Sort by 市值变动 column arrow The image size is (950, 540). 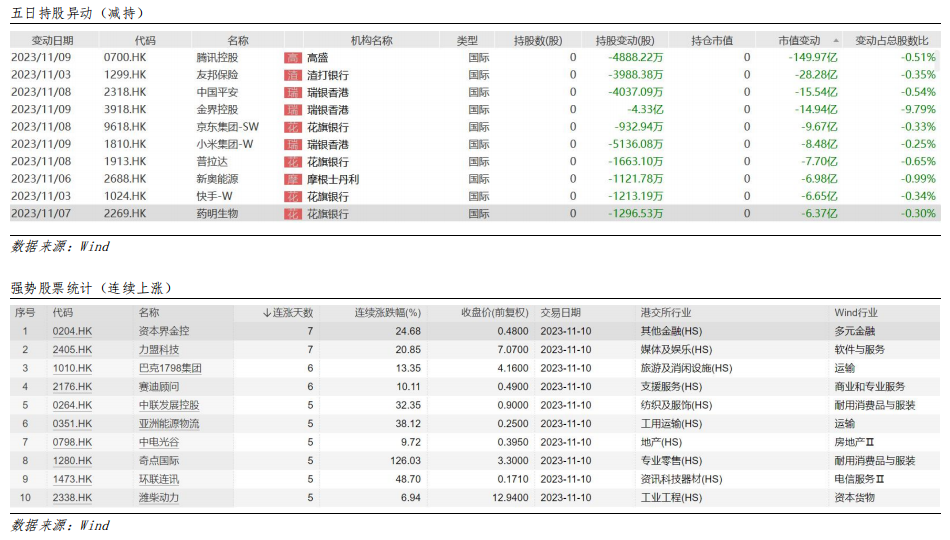pos(836,41)
